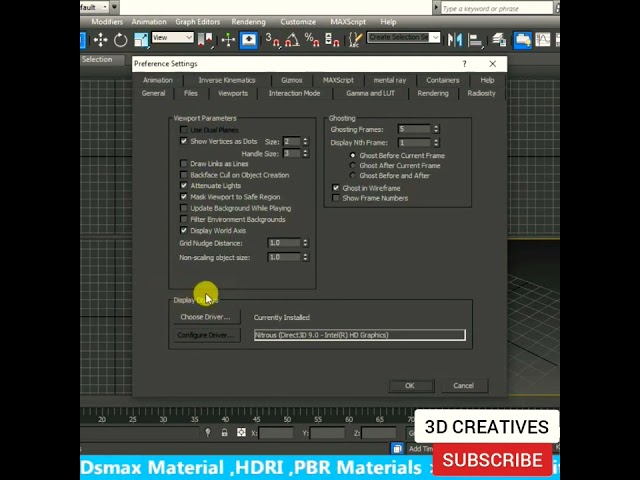Toggle the Percent Snap icon
This screenshot has width=640, height=480.
(x=312, y=40)
